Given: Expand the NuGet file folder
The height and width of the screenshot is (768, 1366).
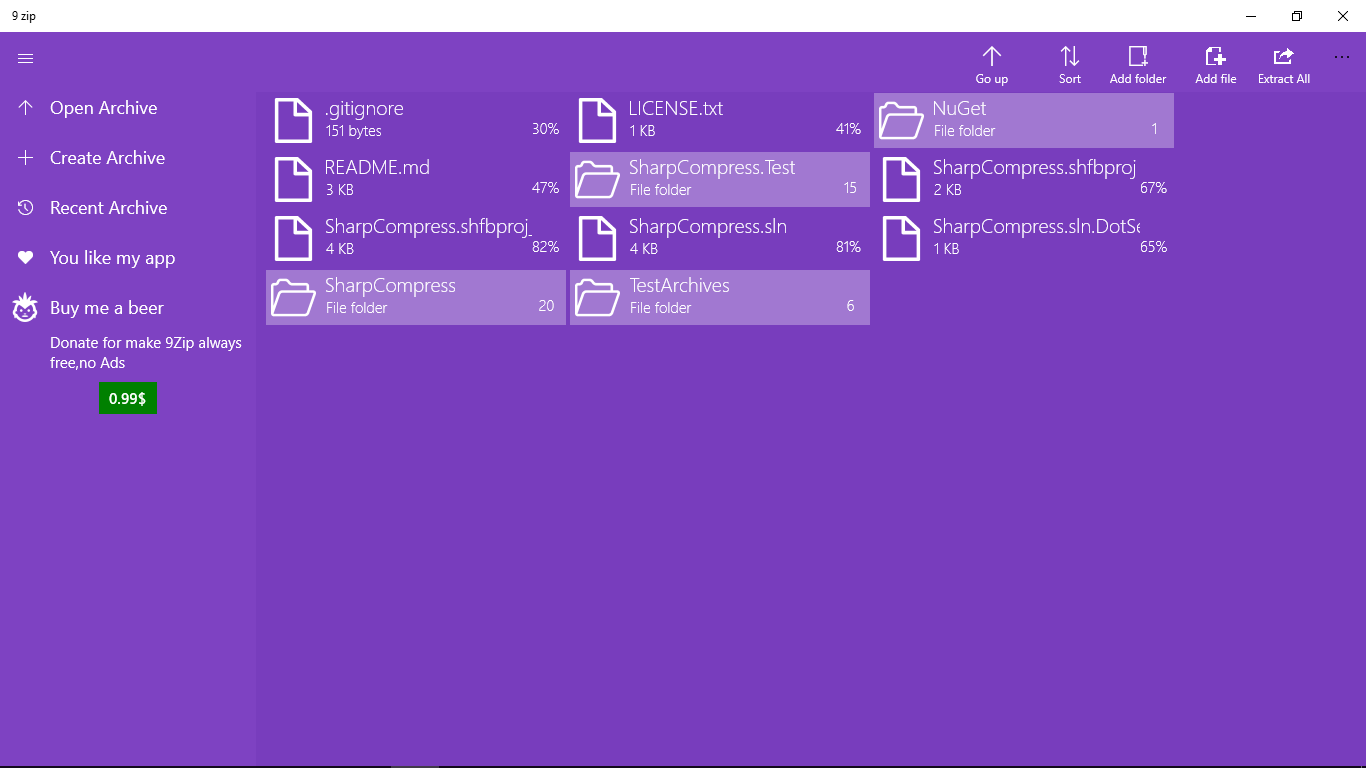Looking at the screenshot, I should coord(1023,119).
